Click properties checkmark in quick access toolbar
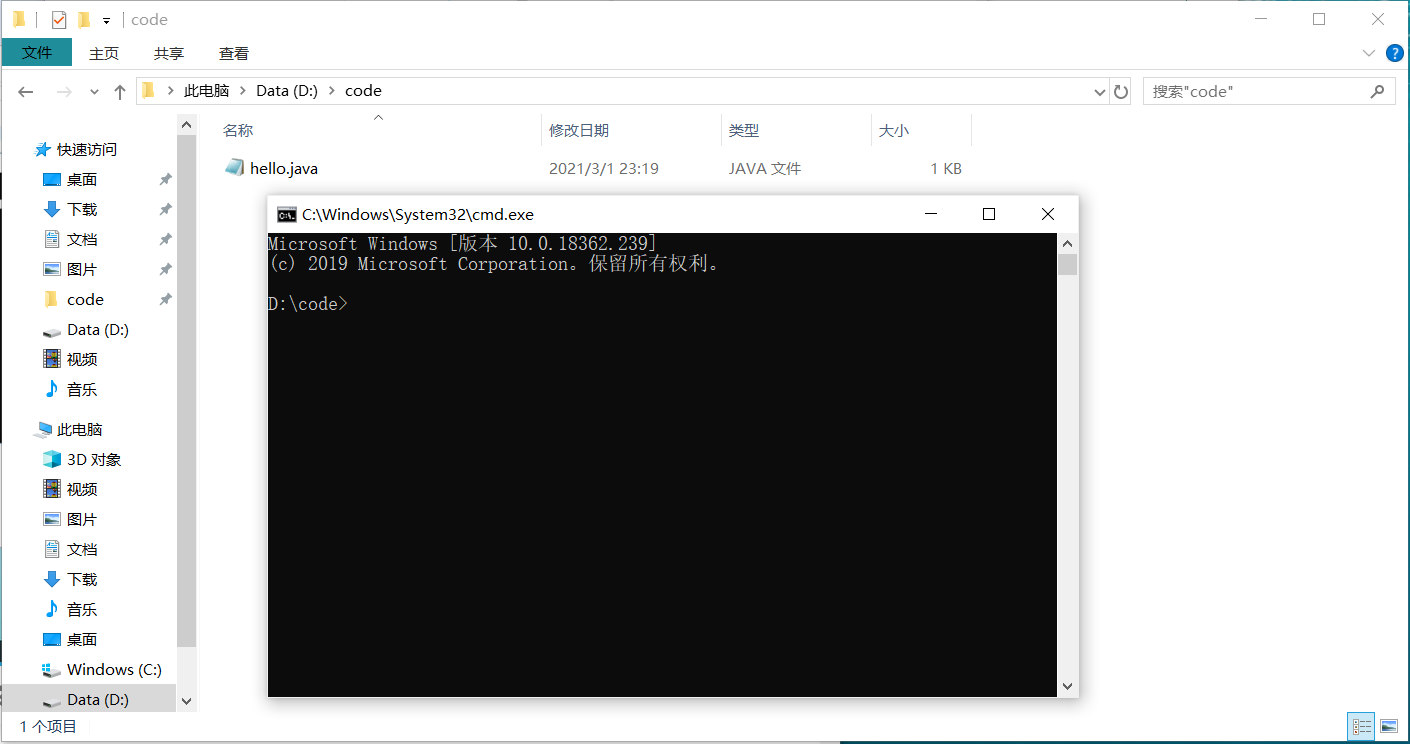 point(58,19)
